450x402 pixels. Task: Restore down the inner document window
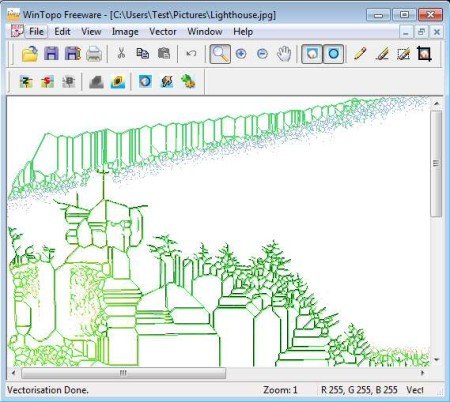point(421,32)
